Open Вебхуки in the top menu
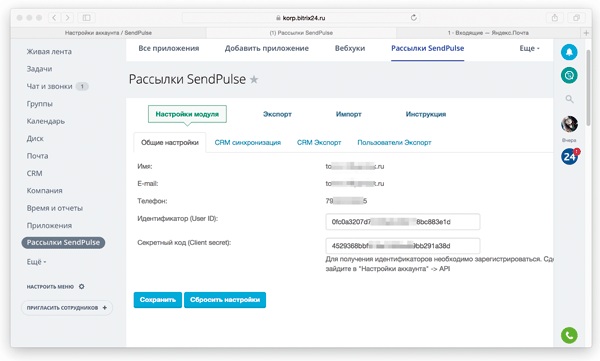The height and width of the screenshot is (361, 600). [x=350, y=48]
